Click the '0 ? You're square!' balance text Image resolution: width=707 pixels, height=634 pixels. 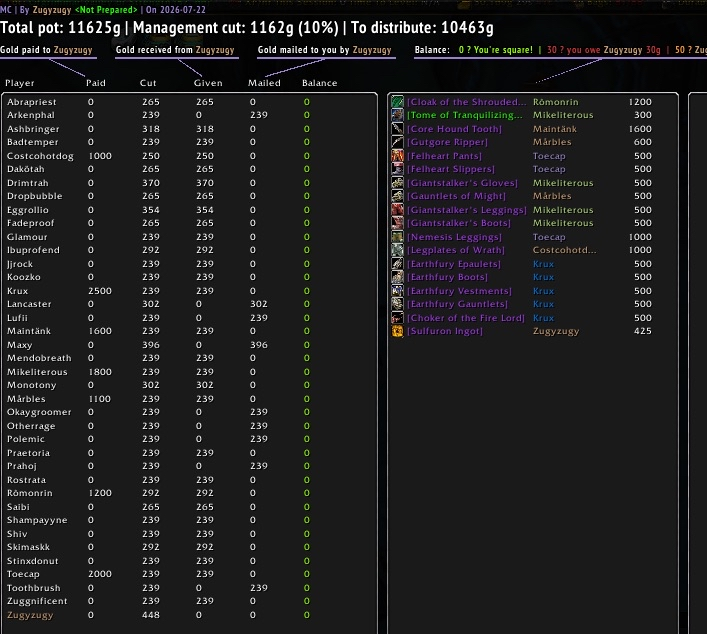pos(496,50)
